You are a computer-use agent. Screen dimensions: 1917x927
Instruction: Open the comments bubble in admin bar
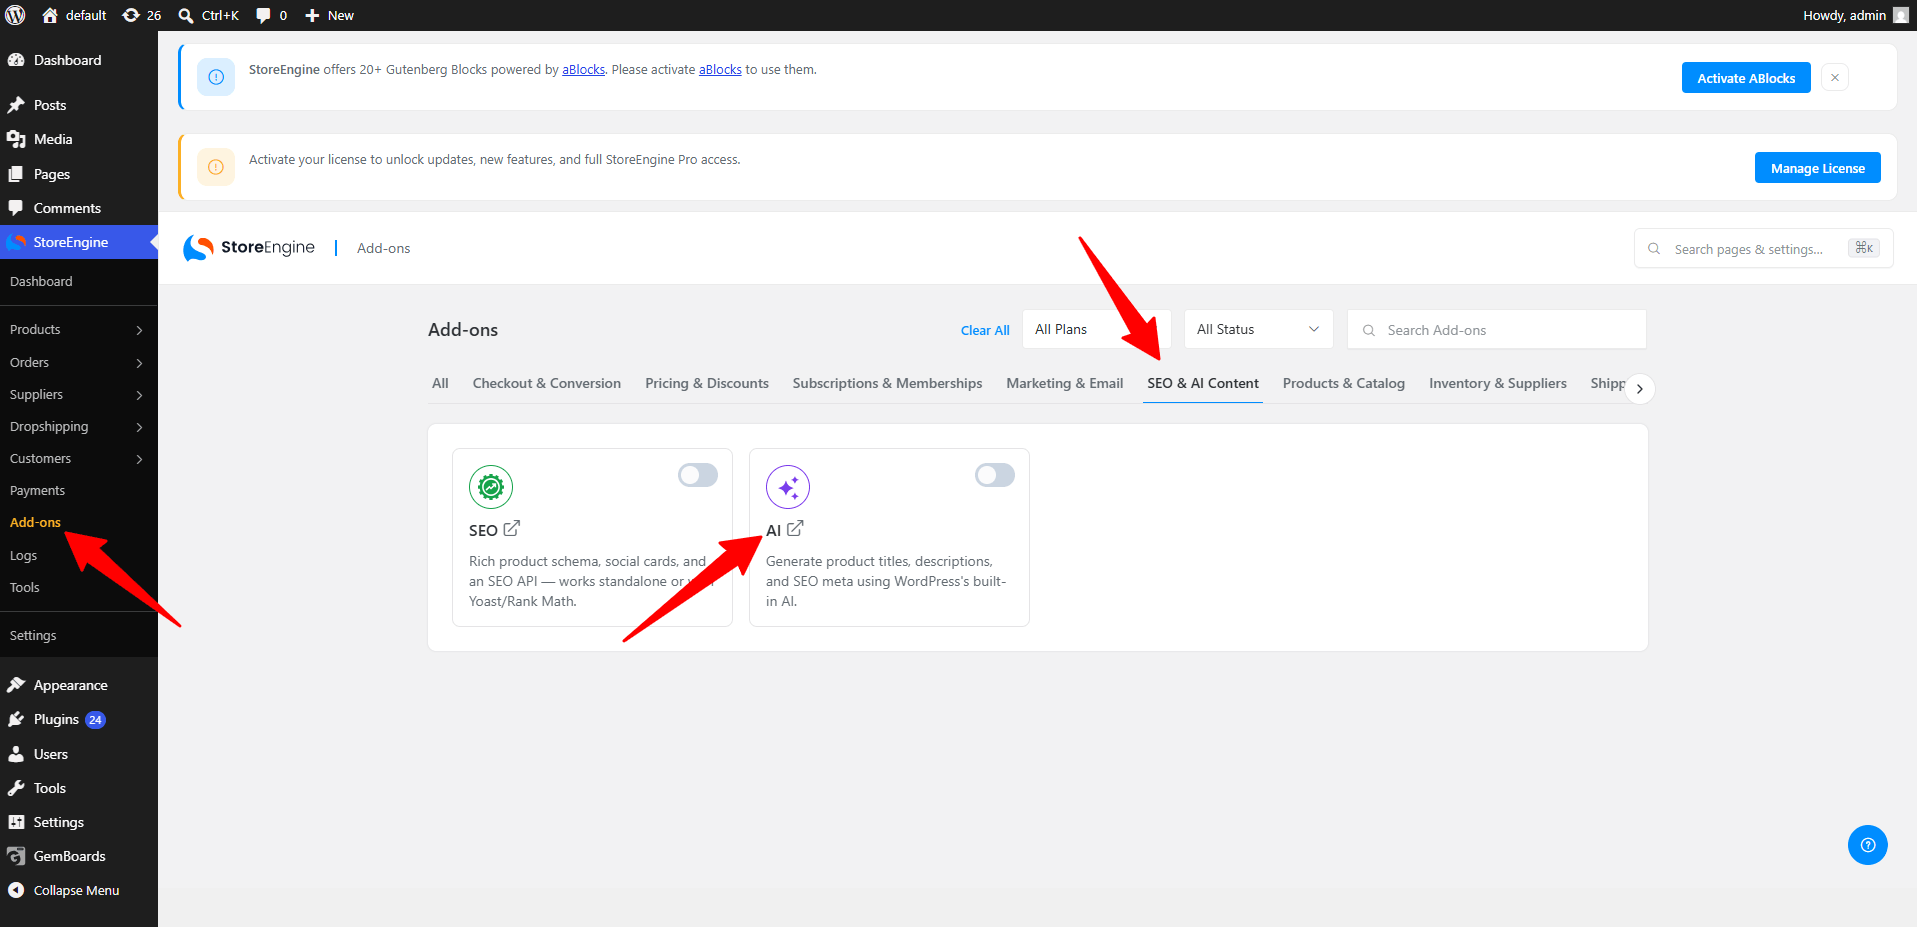(271, 15)
